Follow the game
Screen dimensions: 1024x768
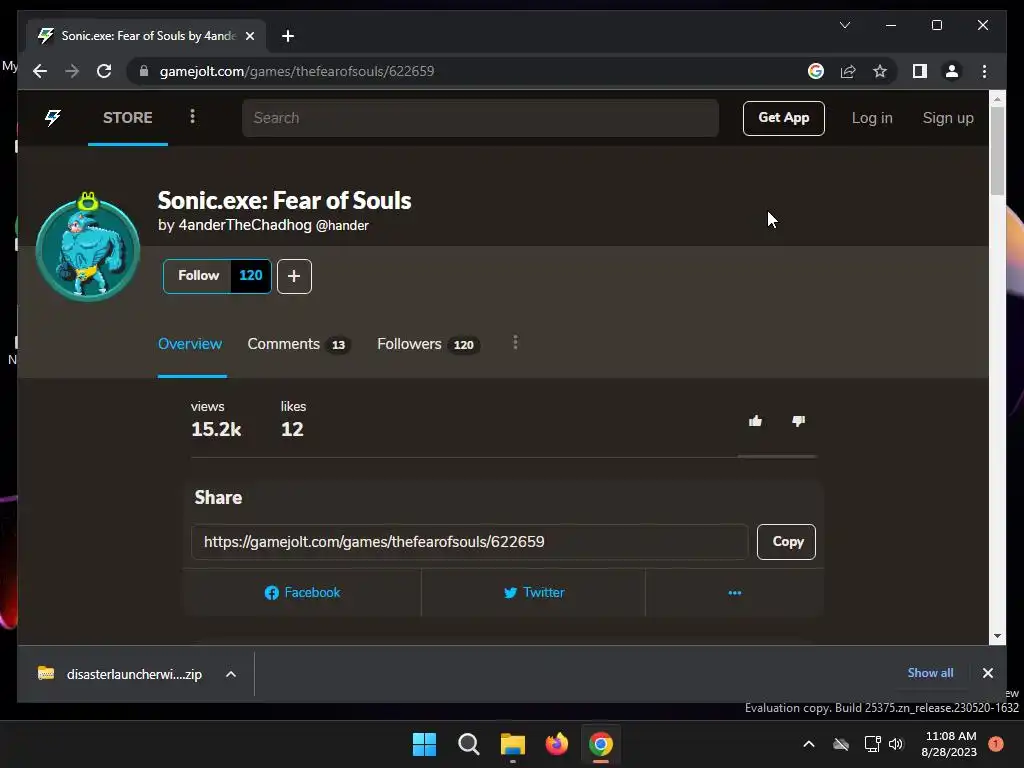[x=198, y=276]
